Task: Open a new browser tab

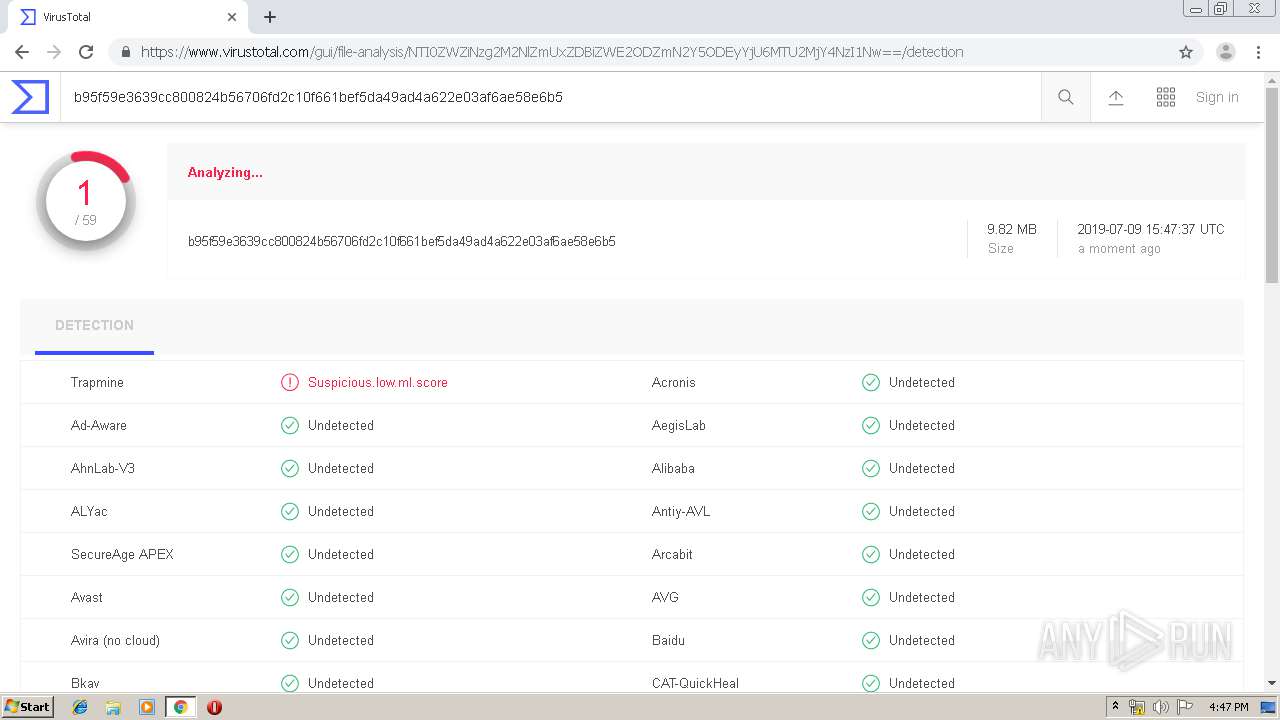Action: coord(270,17)
